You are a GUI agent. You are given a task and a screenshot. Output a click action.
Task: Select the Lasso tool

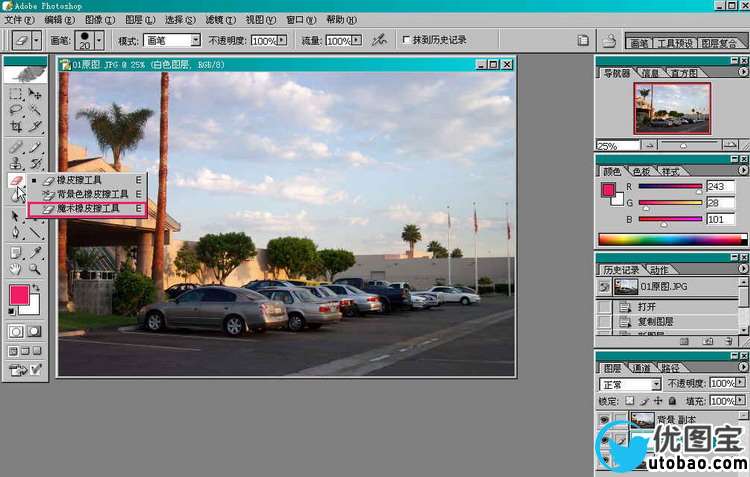(15, 111)
